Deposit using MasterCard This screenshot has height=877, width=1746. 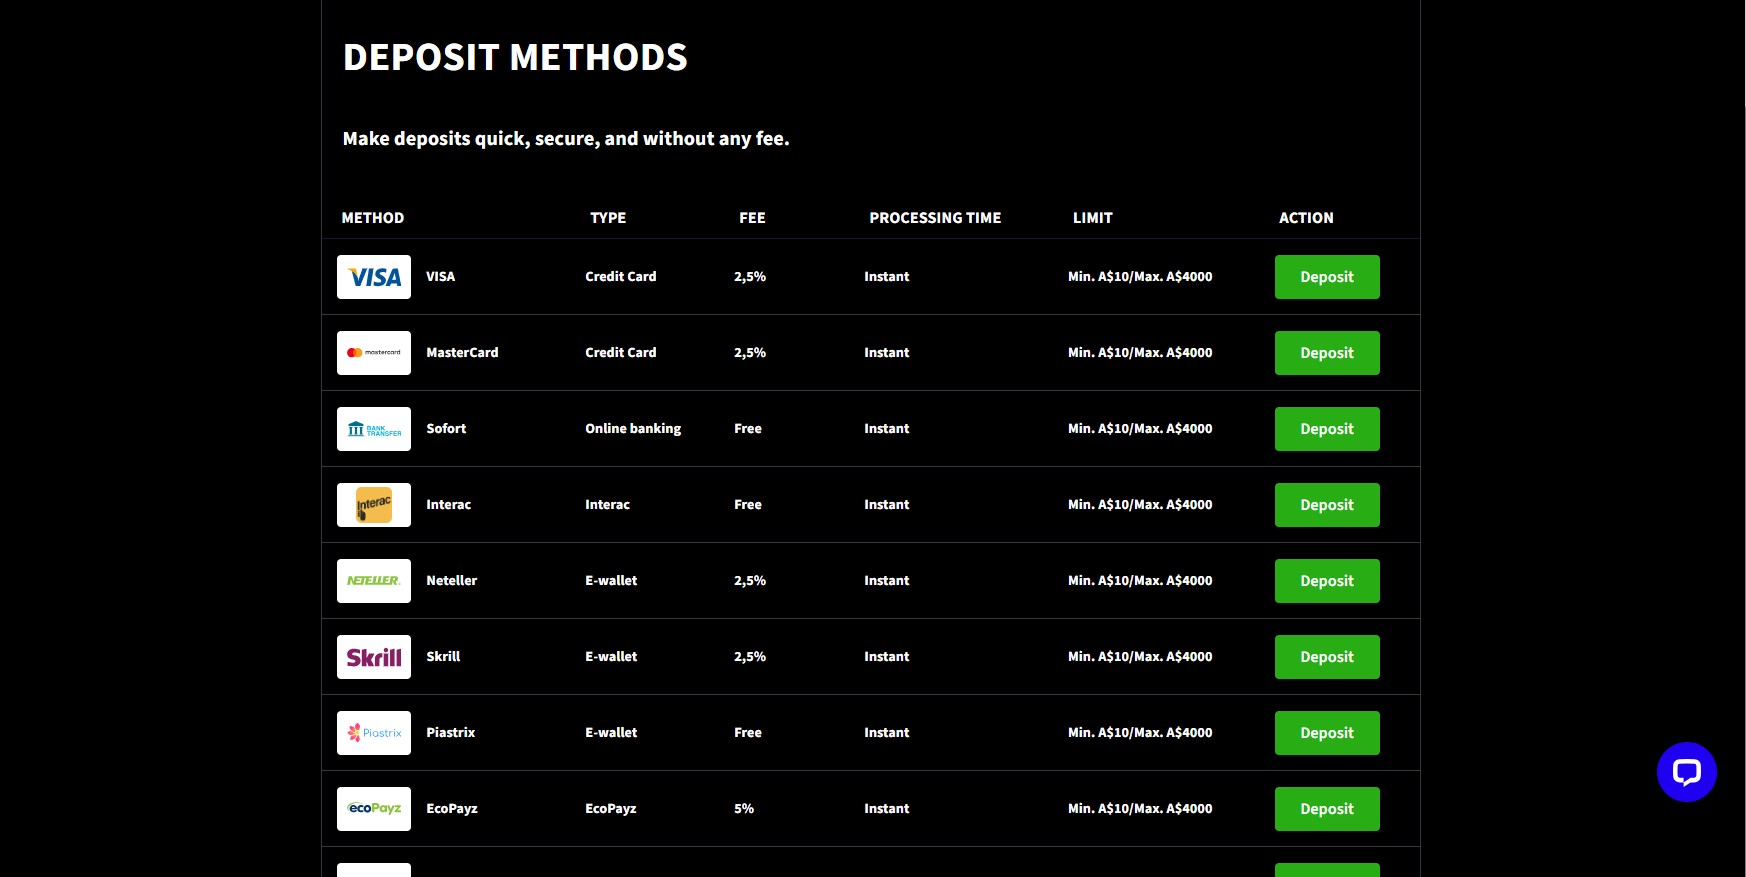click(x=1327, y=353)
